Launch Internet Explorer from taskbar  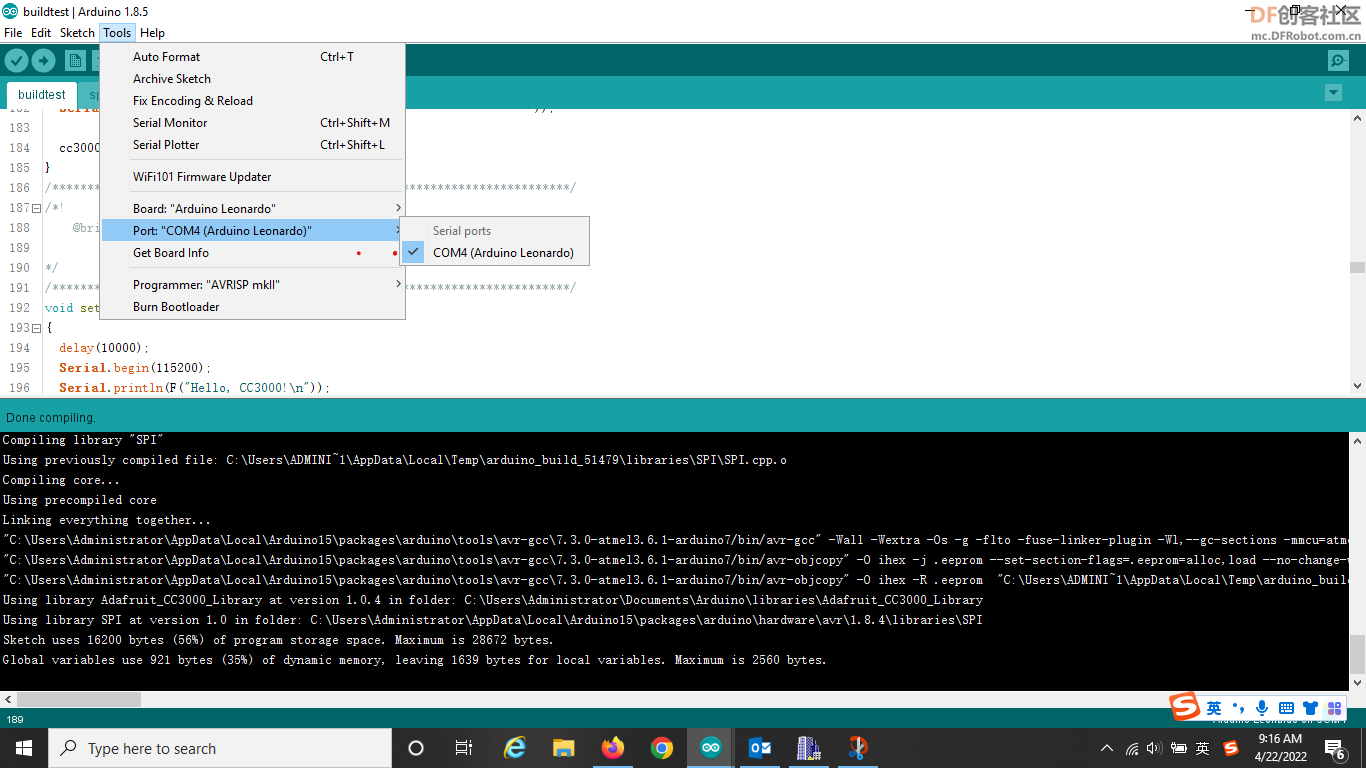(x=515, y=748)
